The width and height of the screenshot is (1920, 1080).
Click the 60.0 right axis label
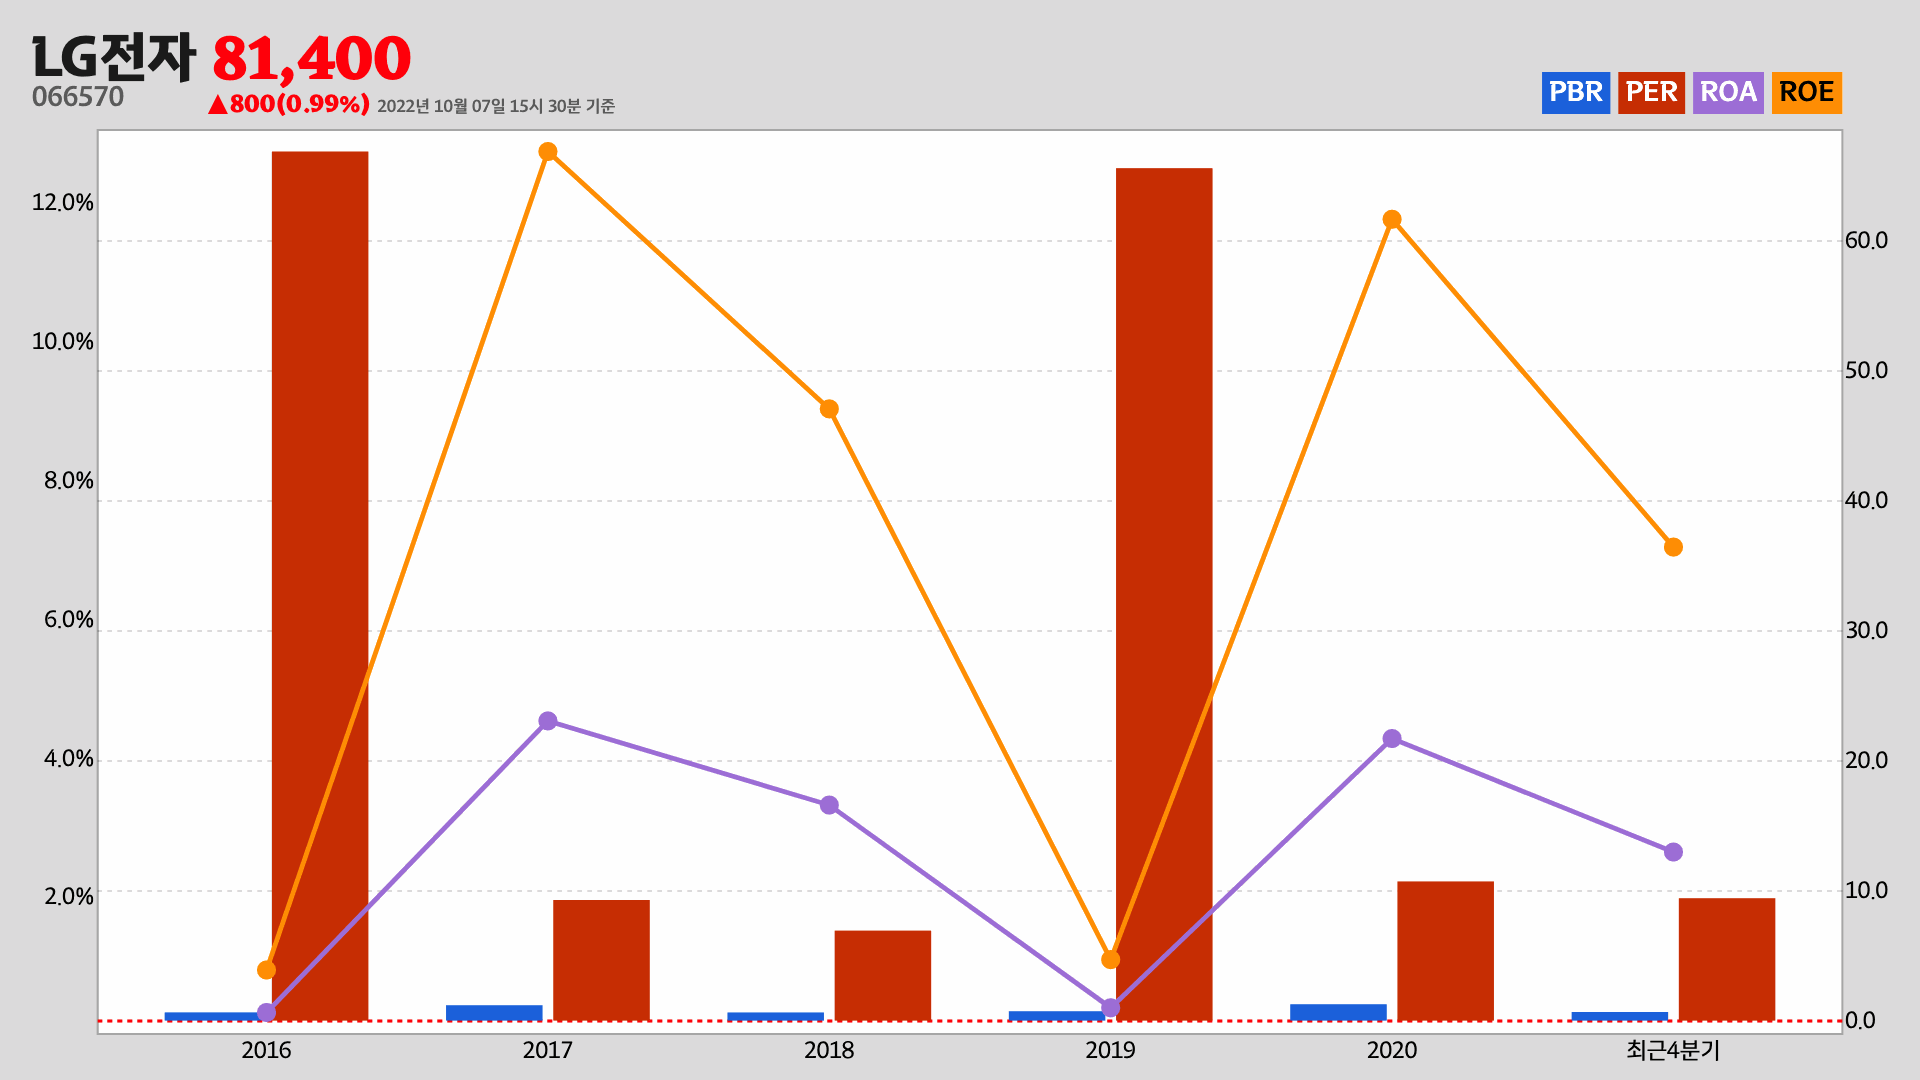click(1867, 240)
